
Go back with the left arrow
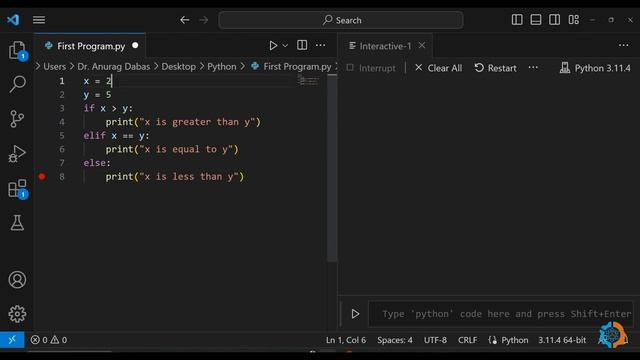click(184, 20)
